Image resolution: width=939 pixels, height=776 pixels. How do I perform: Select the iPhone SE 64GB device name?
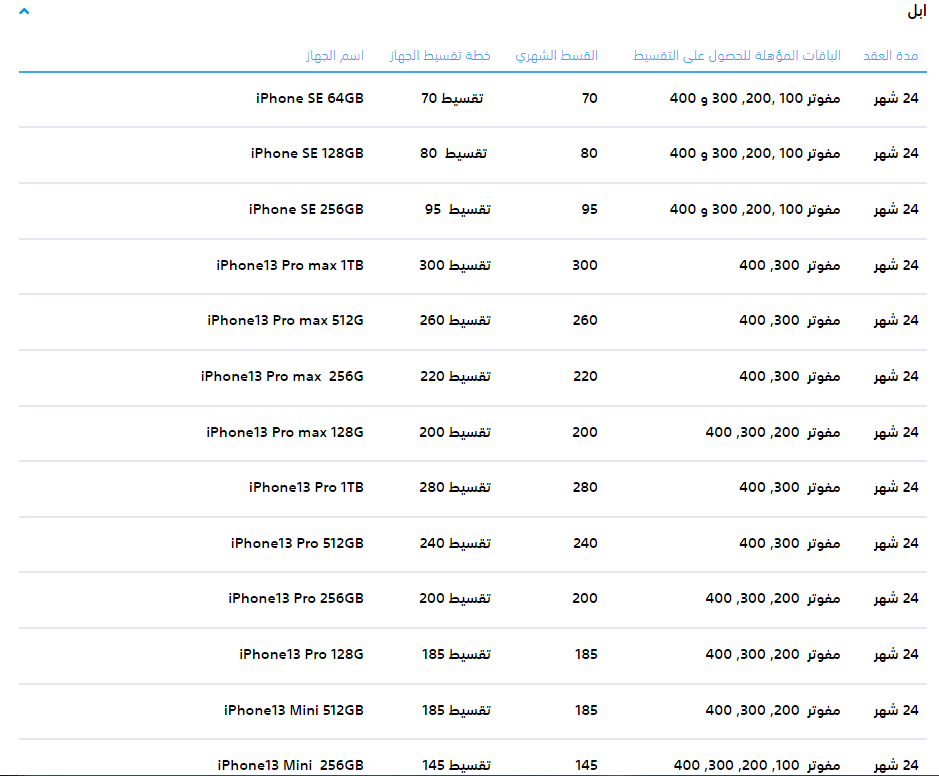[310, 98]
